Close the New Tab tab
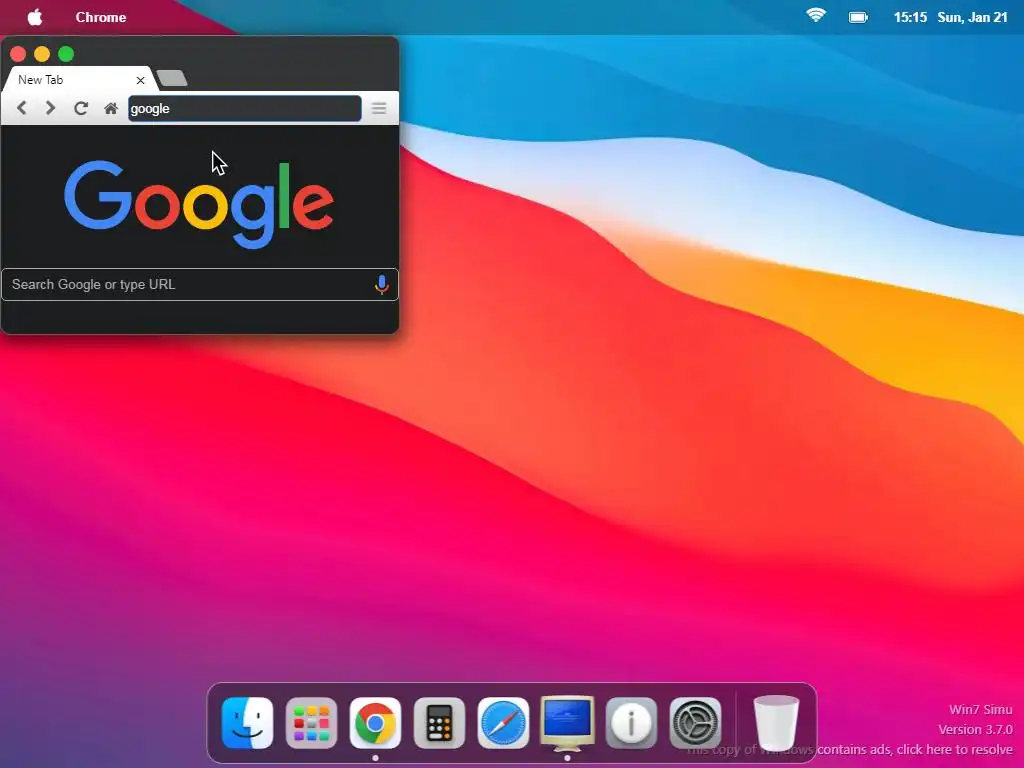Viewport: 1024px width, 768px height. (x=140, y=80)
